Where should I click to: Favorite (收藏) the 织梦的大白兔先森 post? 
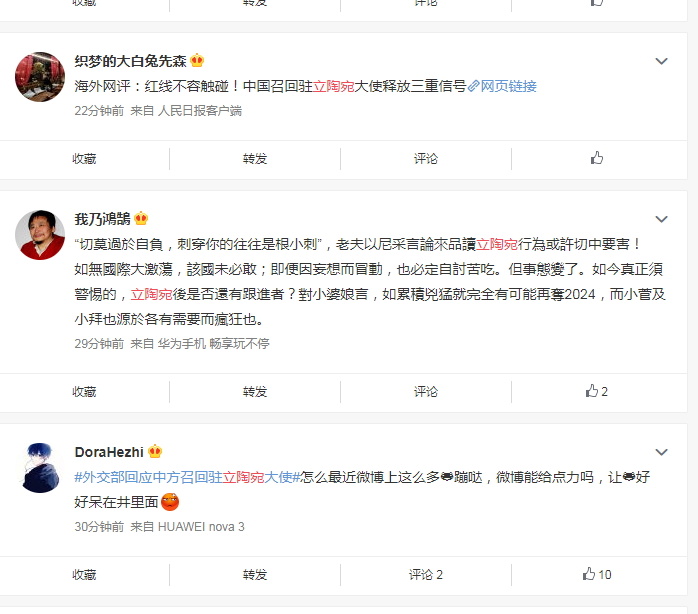(84, 159)
